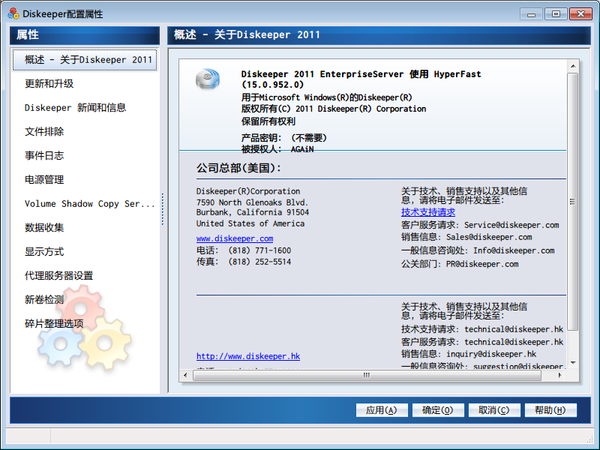Click the Diskeeper disk logo in about panel
Image resolution: width=600 pixels, height=450 pixels.
tap(207, 81)
